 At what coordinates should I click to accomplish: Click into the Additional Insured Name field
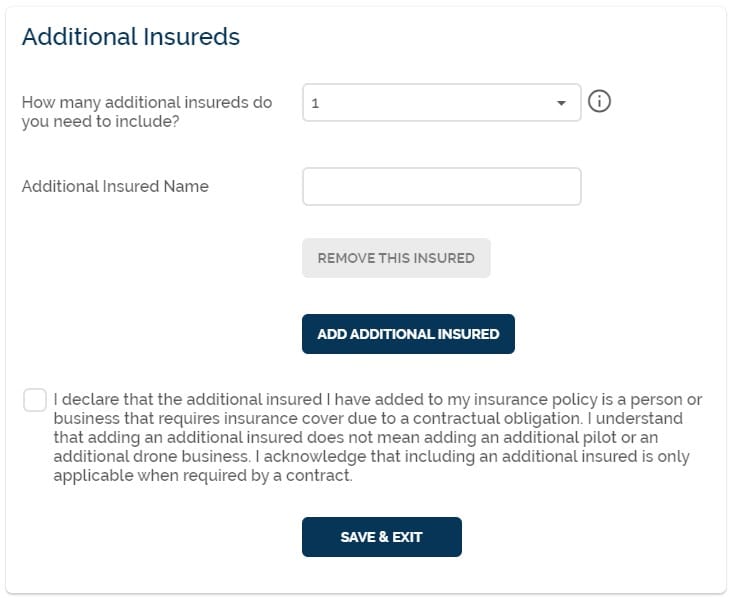click(441, 186)
